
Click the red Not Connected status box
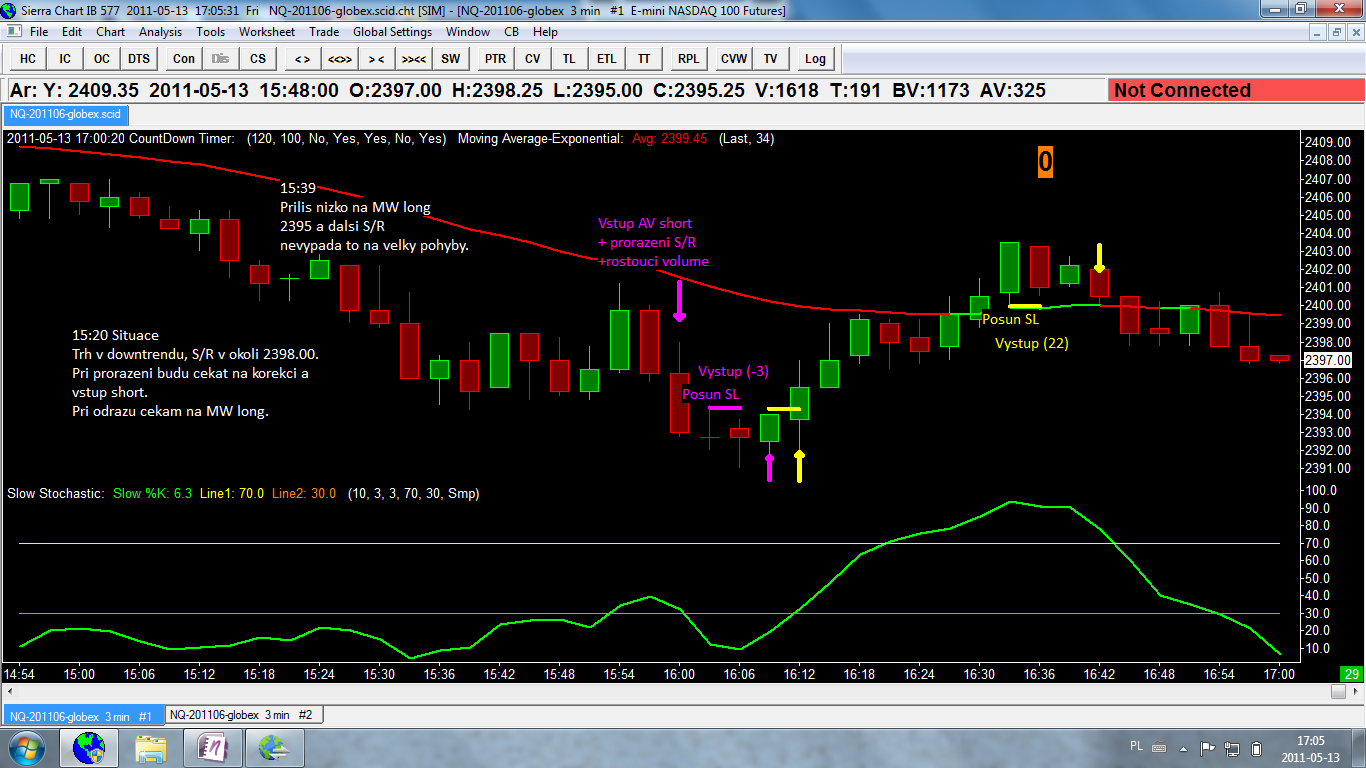(1236, 90)
